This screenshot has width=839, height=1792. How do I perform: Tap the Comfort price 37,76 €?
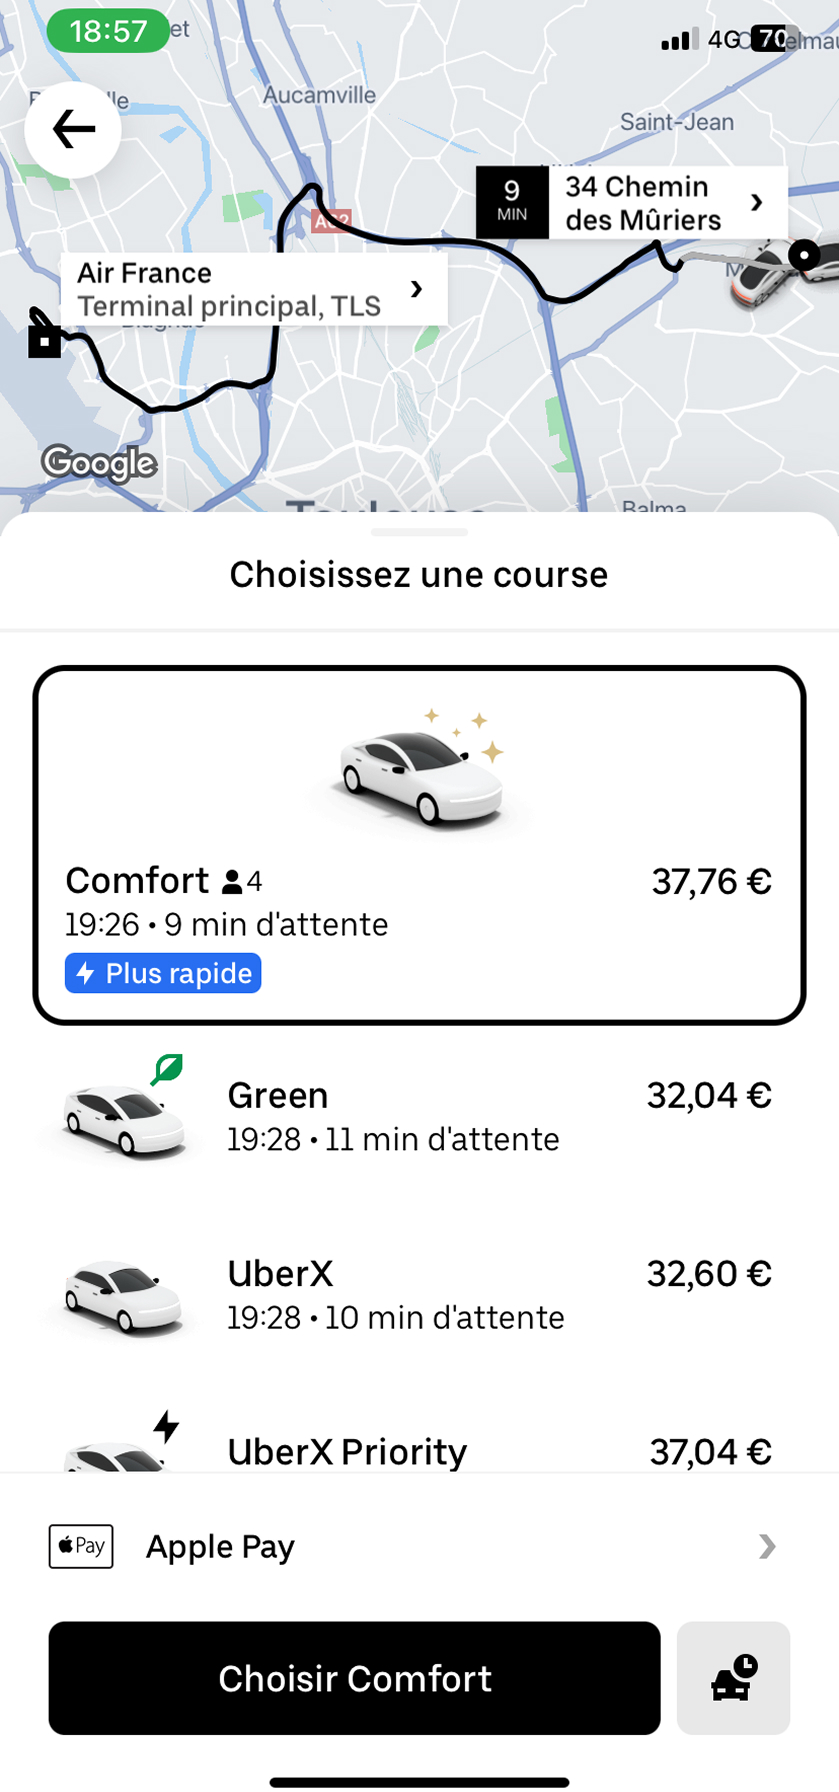pyautogui.click(x=711, y=882)
